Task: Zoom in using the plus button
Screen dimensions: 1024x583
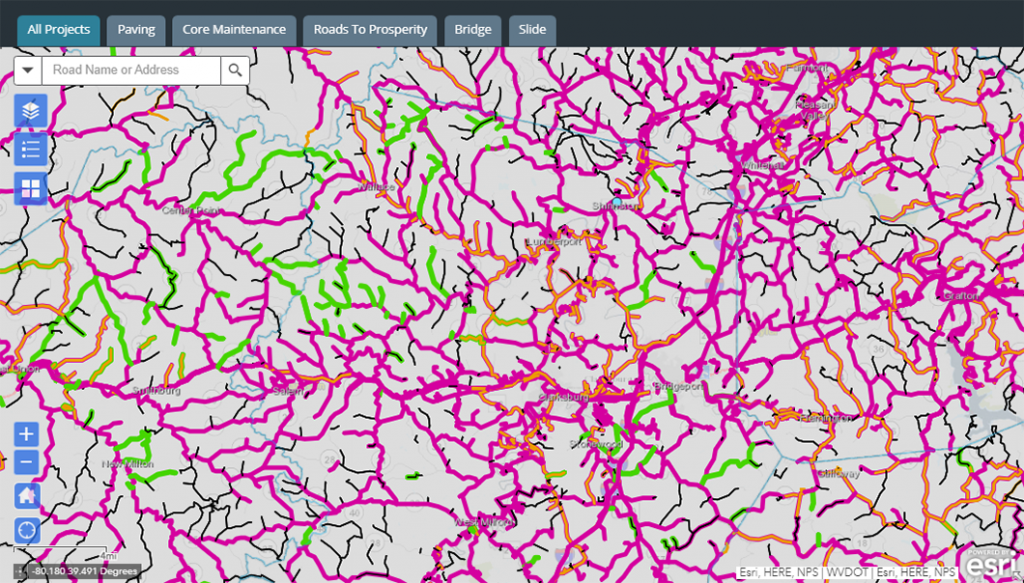Action: click(24, 434)
